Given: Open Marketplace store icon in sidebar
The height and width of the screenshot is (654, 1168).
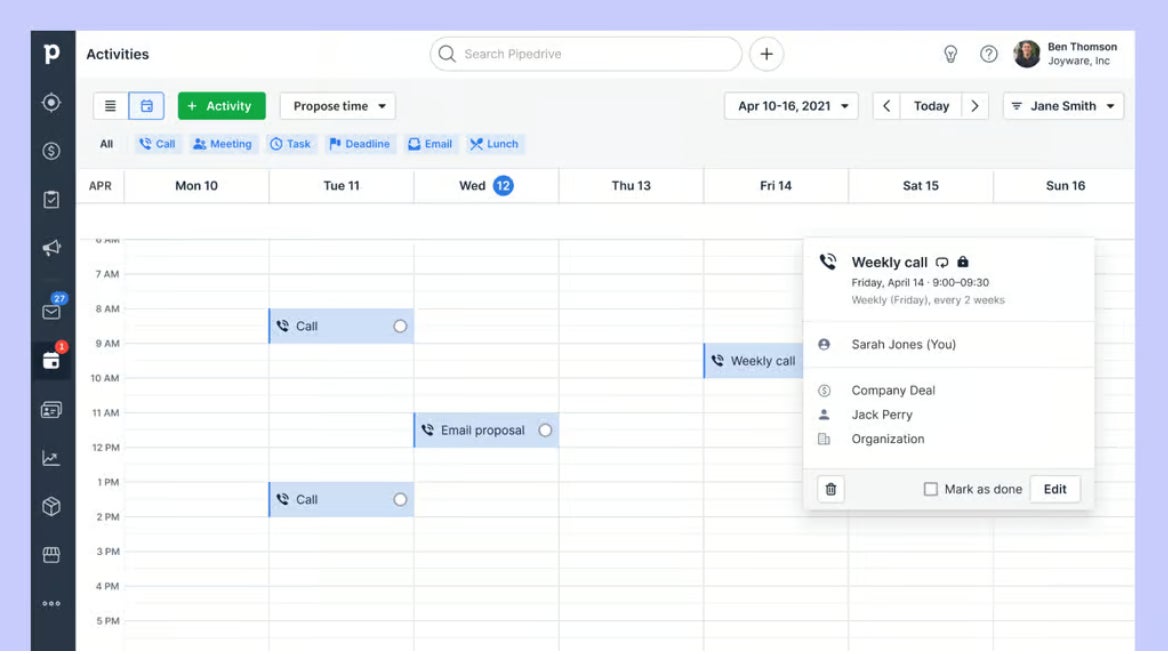Looking at the screenshot, I should point(51,555).
